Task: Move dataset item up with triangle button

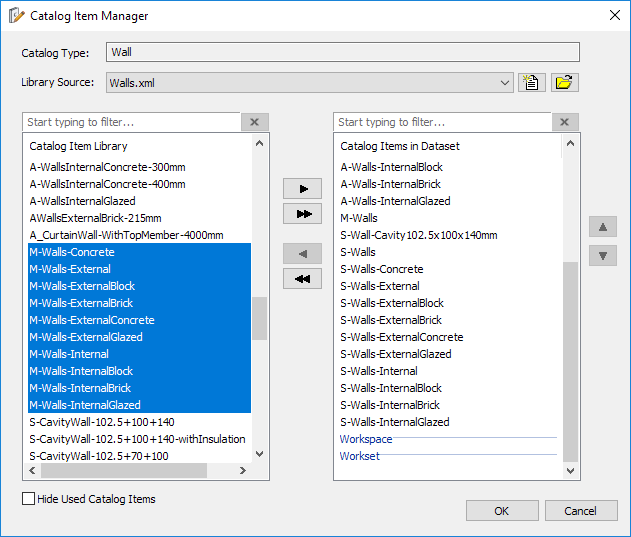Action: click(603, 227)
